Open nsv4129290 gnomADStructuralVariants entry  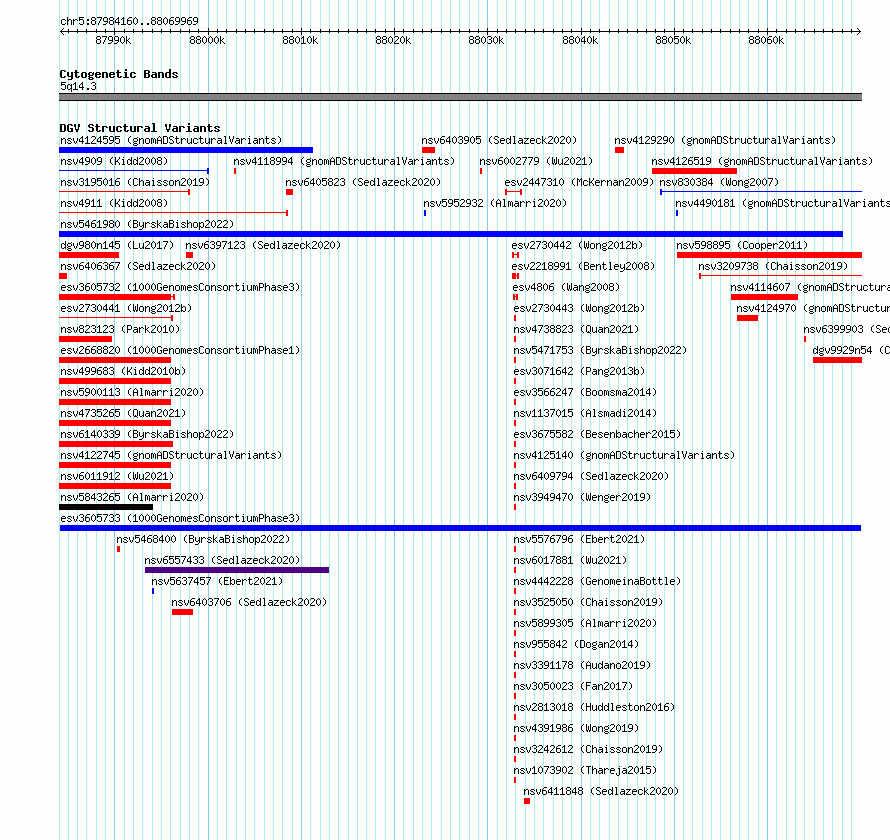(x=725, y=140)
